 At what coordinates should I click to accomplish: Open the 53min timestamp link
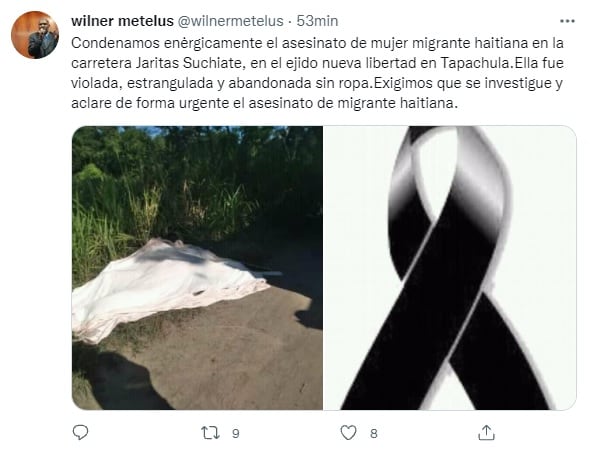coord(317,21)
